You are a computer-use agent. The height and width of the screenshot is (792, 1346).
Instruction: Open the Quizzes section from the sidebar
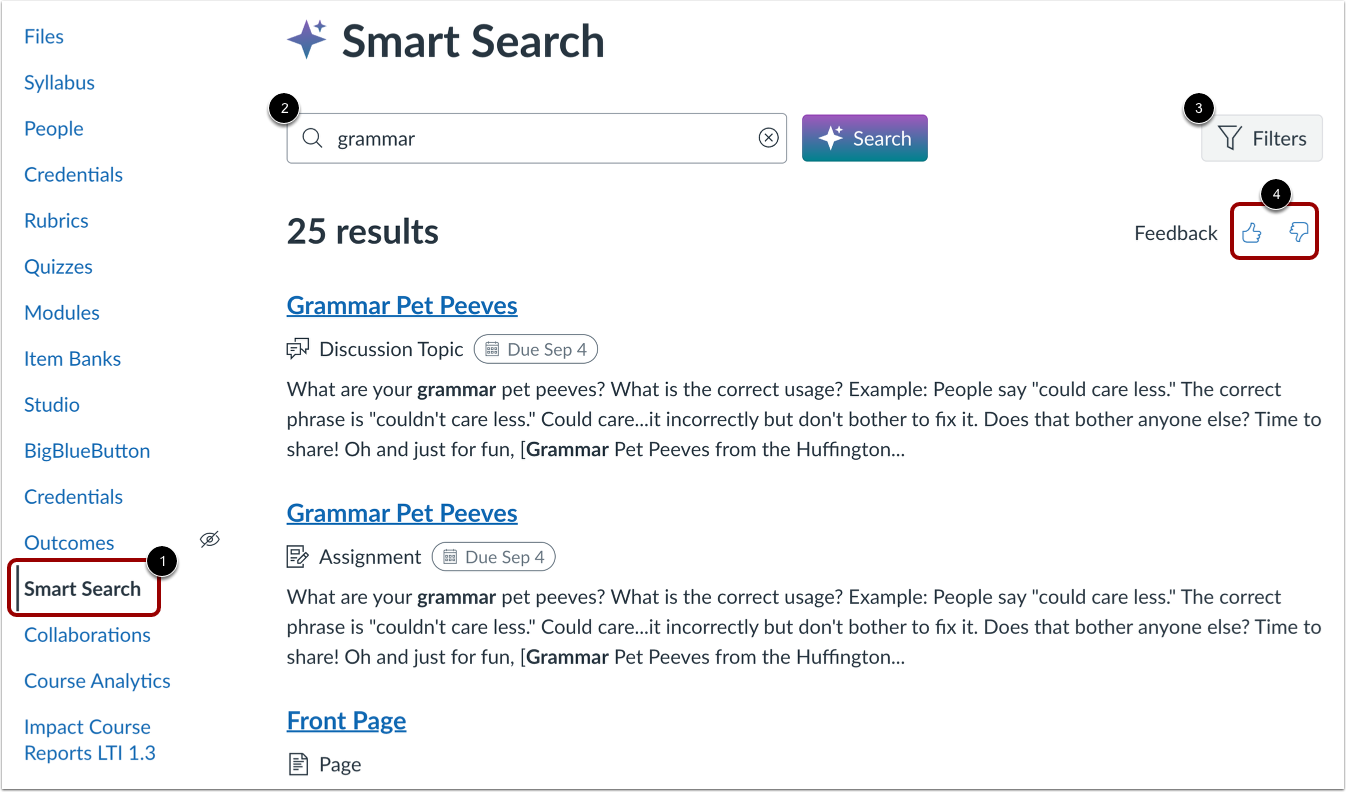[x=58, y=266]
